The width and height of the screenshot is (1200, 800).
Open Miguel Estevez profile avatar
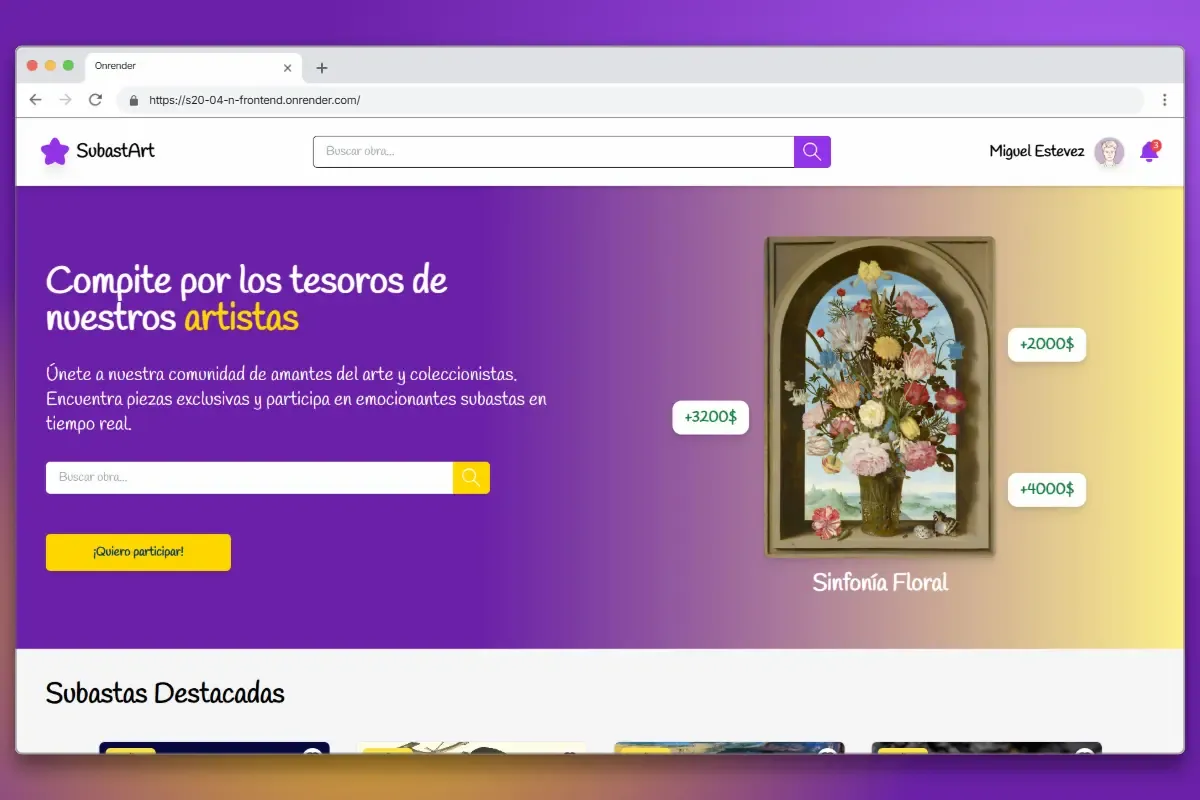point(1109,152)
